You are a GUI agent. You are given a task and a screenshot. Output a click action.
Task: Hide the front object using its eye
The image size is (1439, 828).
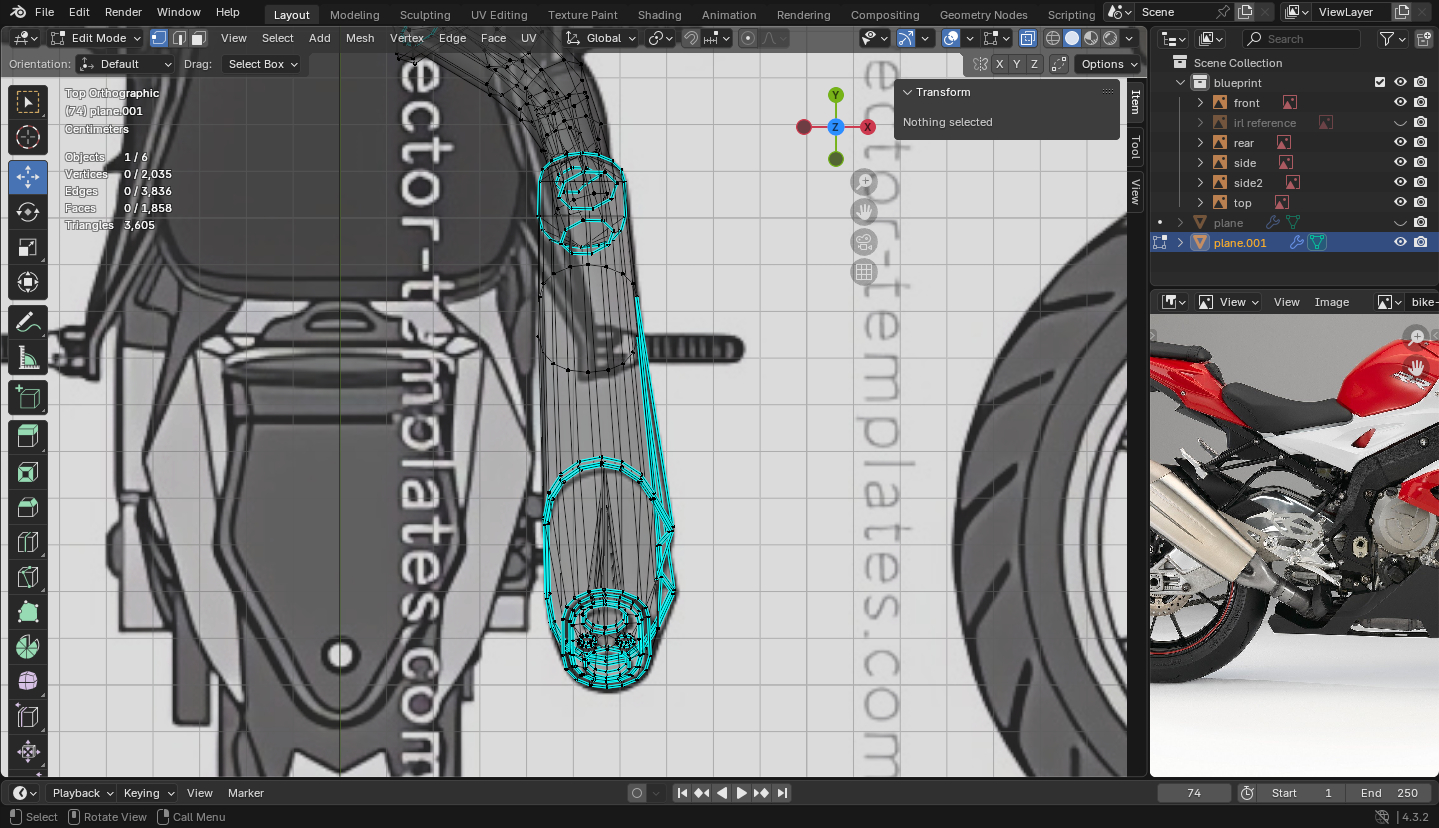coord(1400,103)
